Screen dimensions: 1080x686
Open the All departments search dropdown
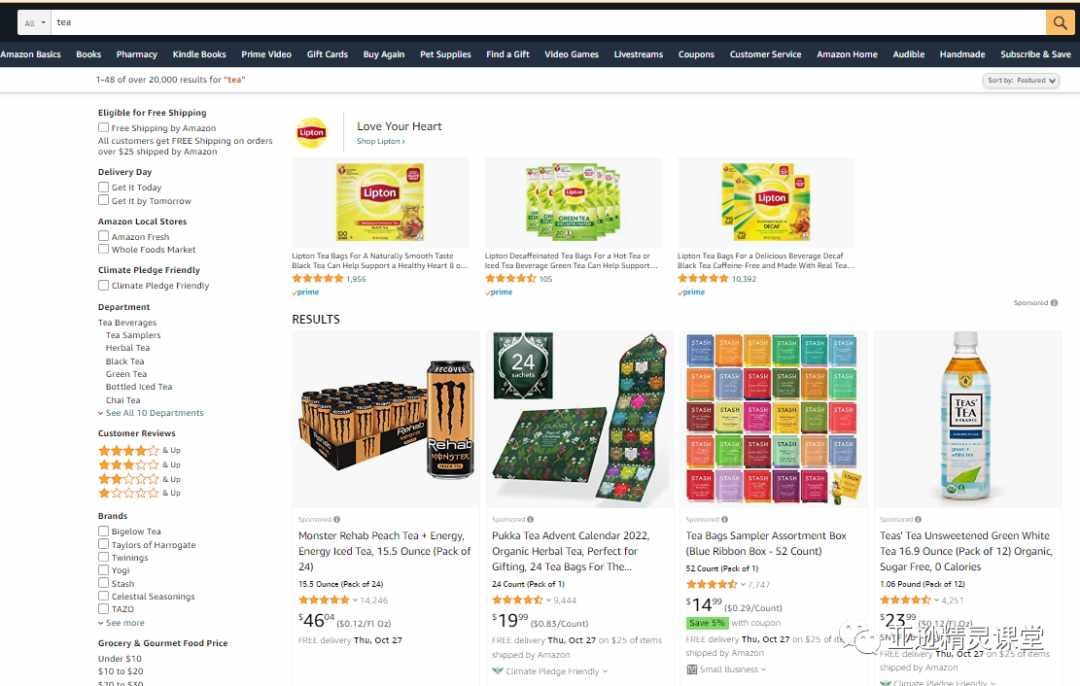coord(34,23)
